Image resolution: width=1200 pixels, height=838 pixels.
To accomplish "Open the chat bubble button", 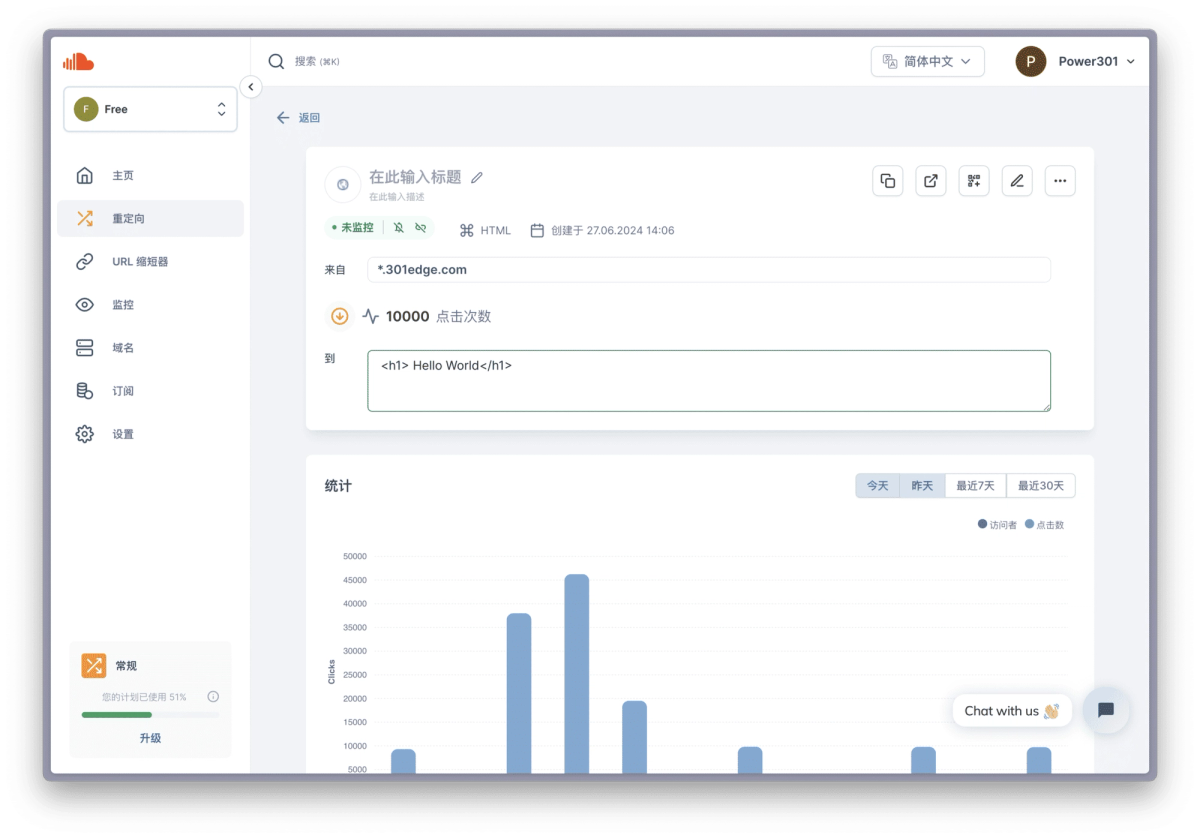I will click(1106, 710).
